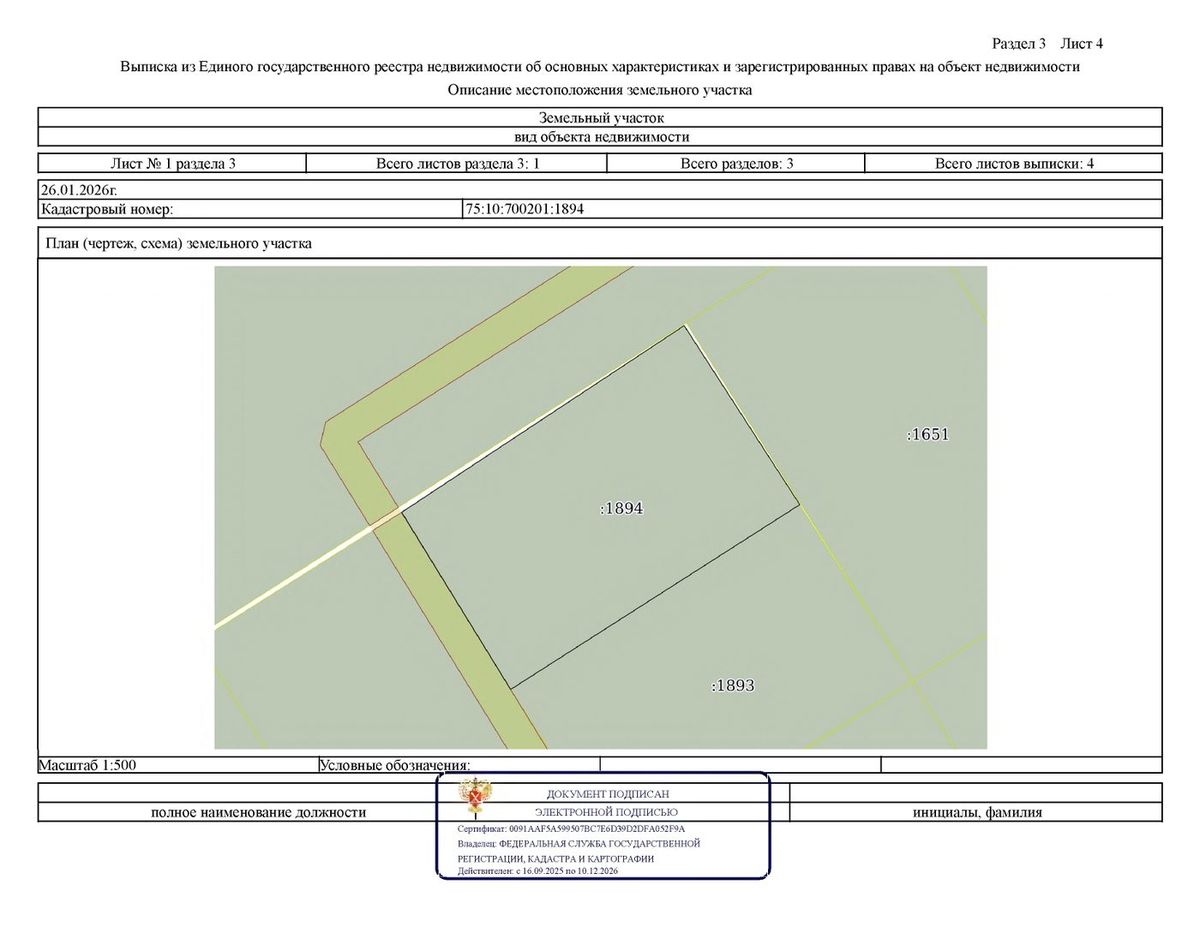The height and width of the screenshot is (927, 1200).
Task: Click the 'РЕГИСТРАЦИИ, КАДАСТРА И КАРТОГРАФИИ' line
Action: pos(555,859)
